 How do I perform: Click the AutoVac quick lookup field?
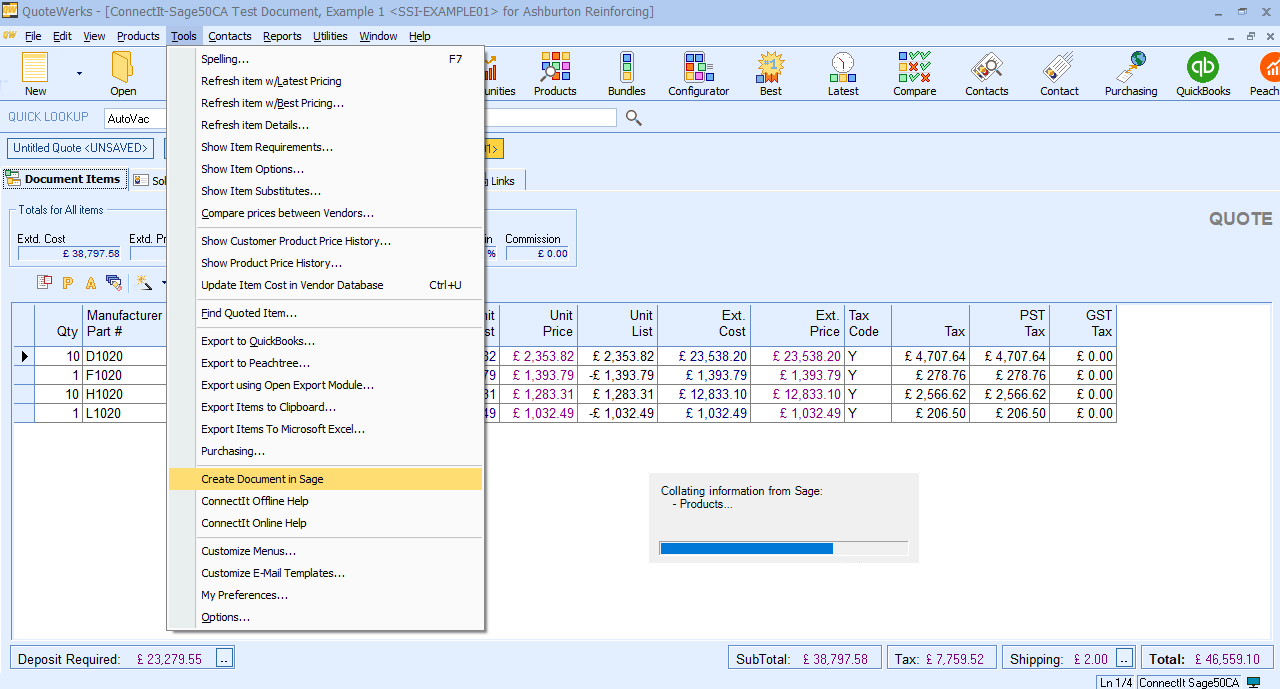135,118
